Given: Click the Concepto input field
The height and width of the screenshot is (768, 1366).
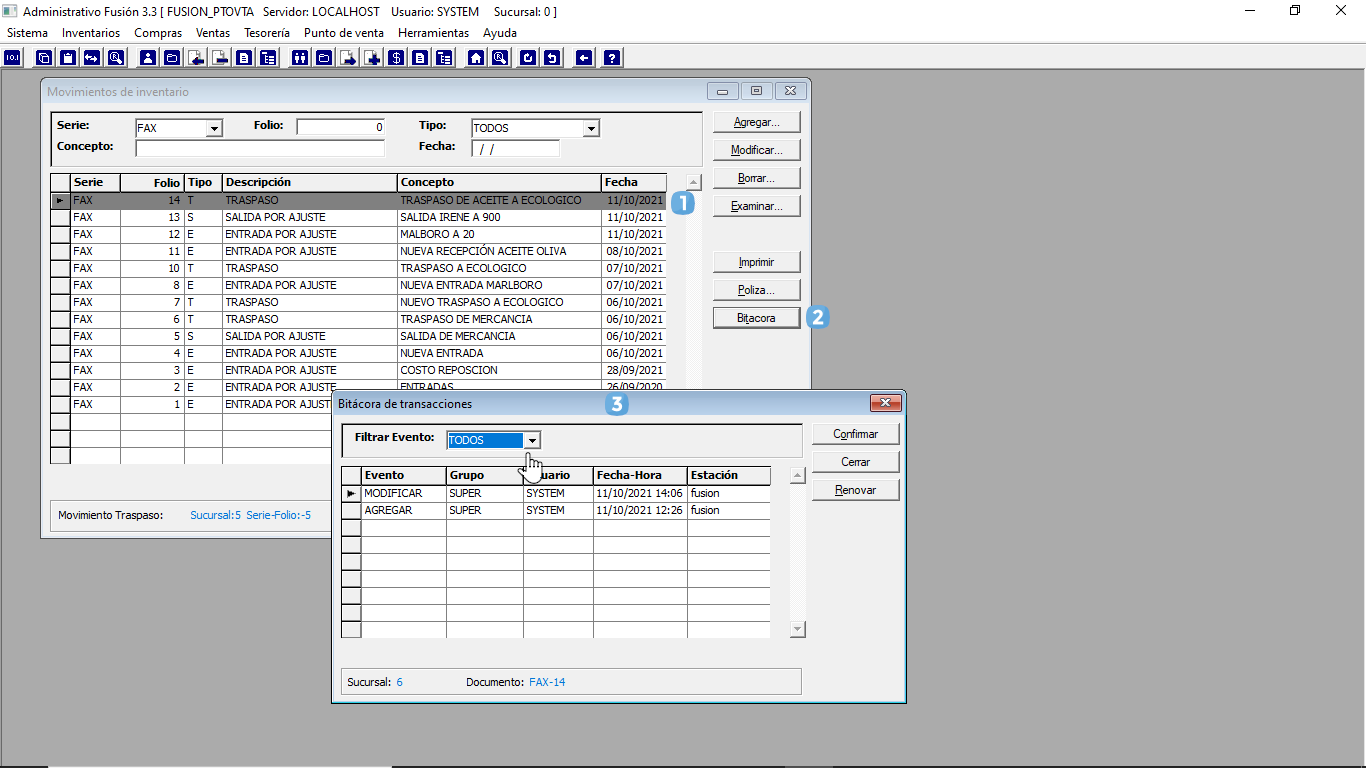Looking at the screenshot, I should coord(260,148).
